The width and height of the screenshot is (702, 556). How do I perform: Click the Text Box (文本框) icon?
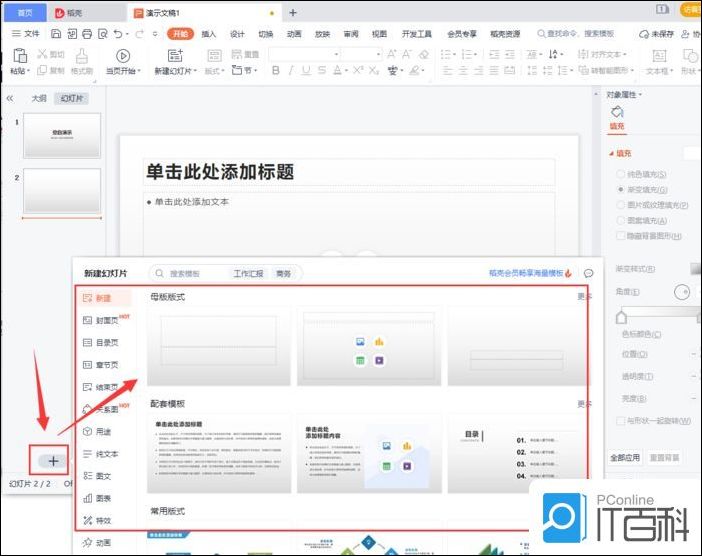[x=659, y=56]
